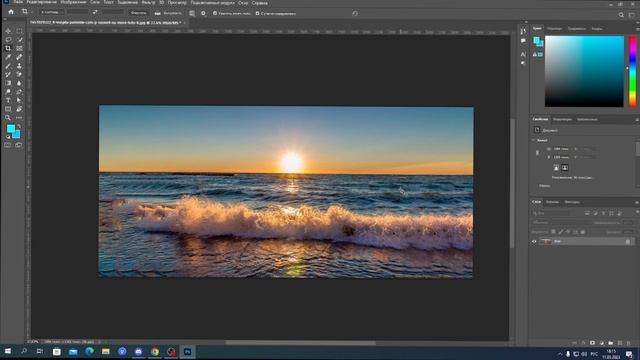
Task: Open crop ratio dropdown
Action: click(51, 12)
